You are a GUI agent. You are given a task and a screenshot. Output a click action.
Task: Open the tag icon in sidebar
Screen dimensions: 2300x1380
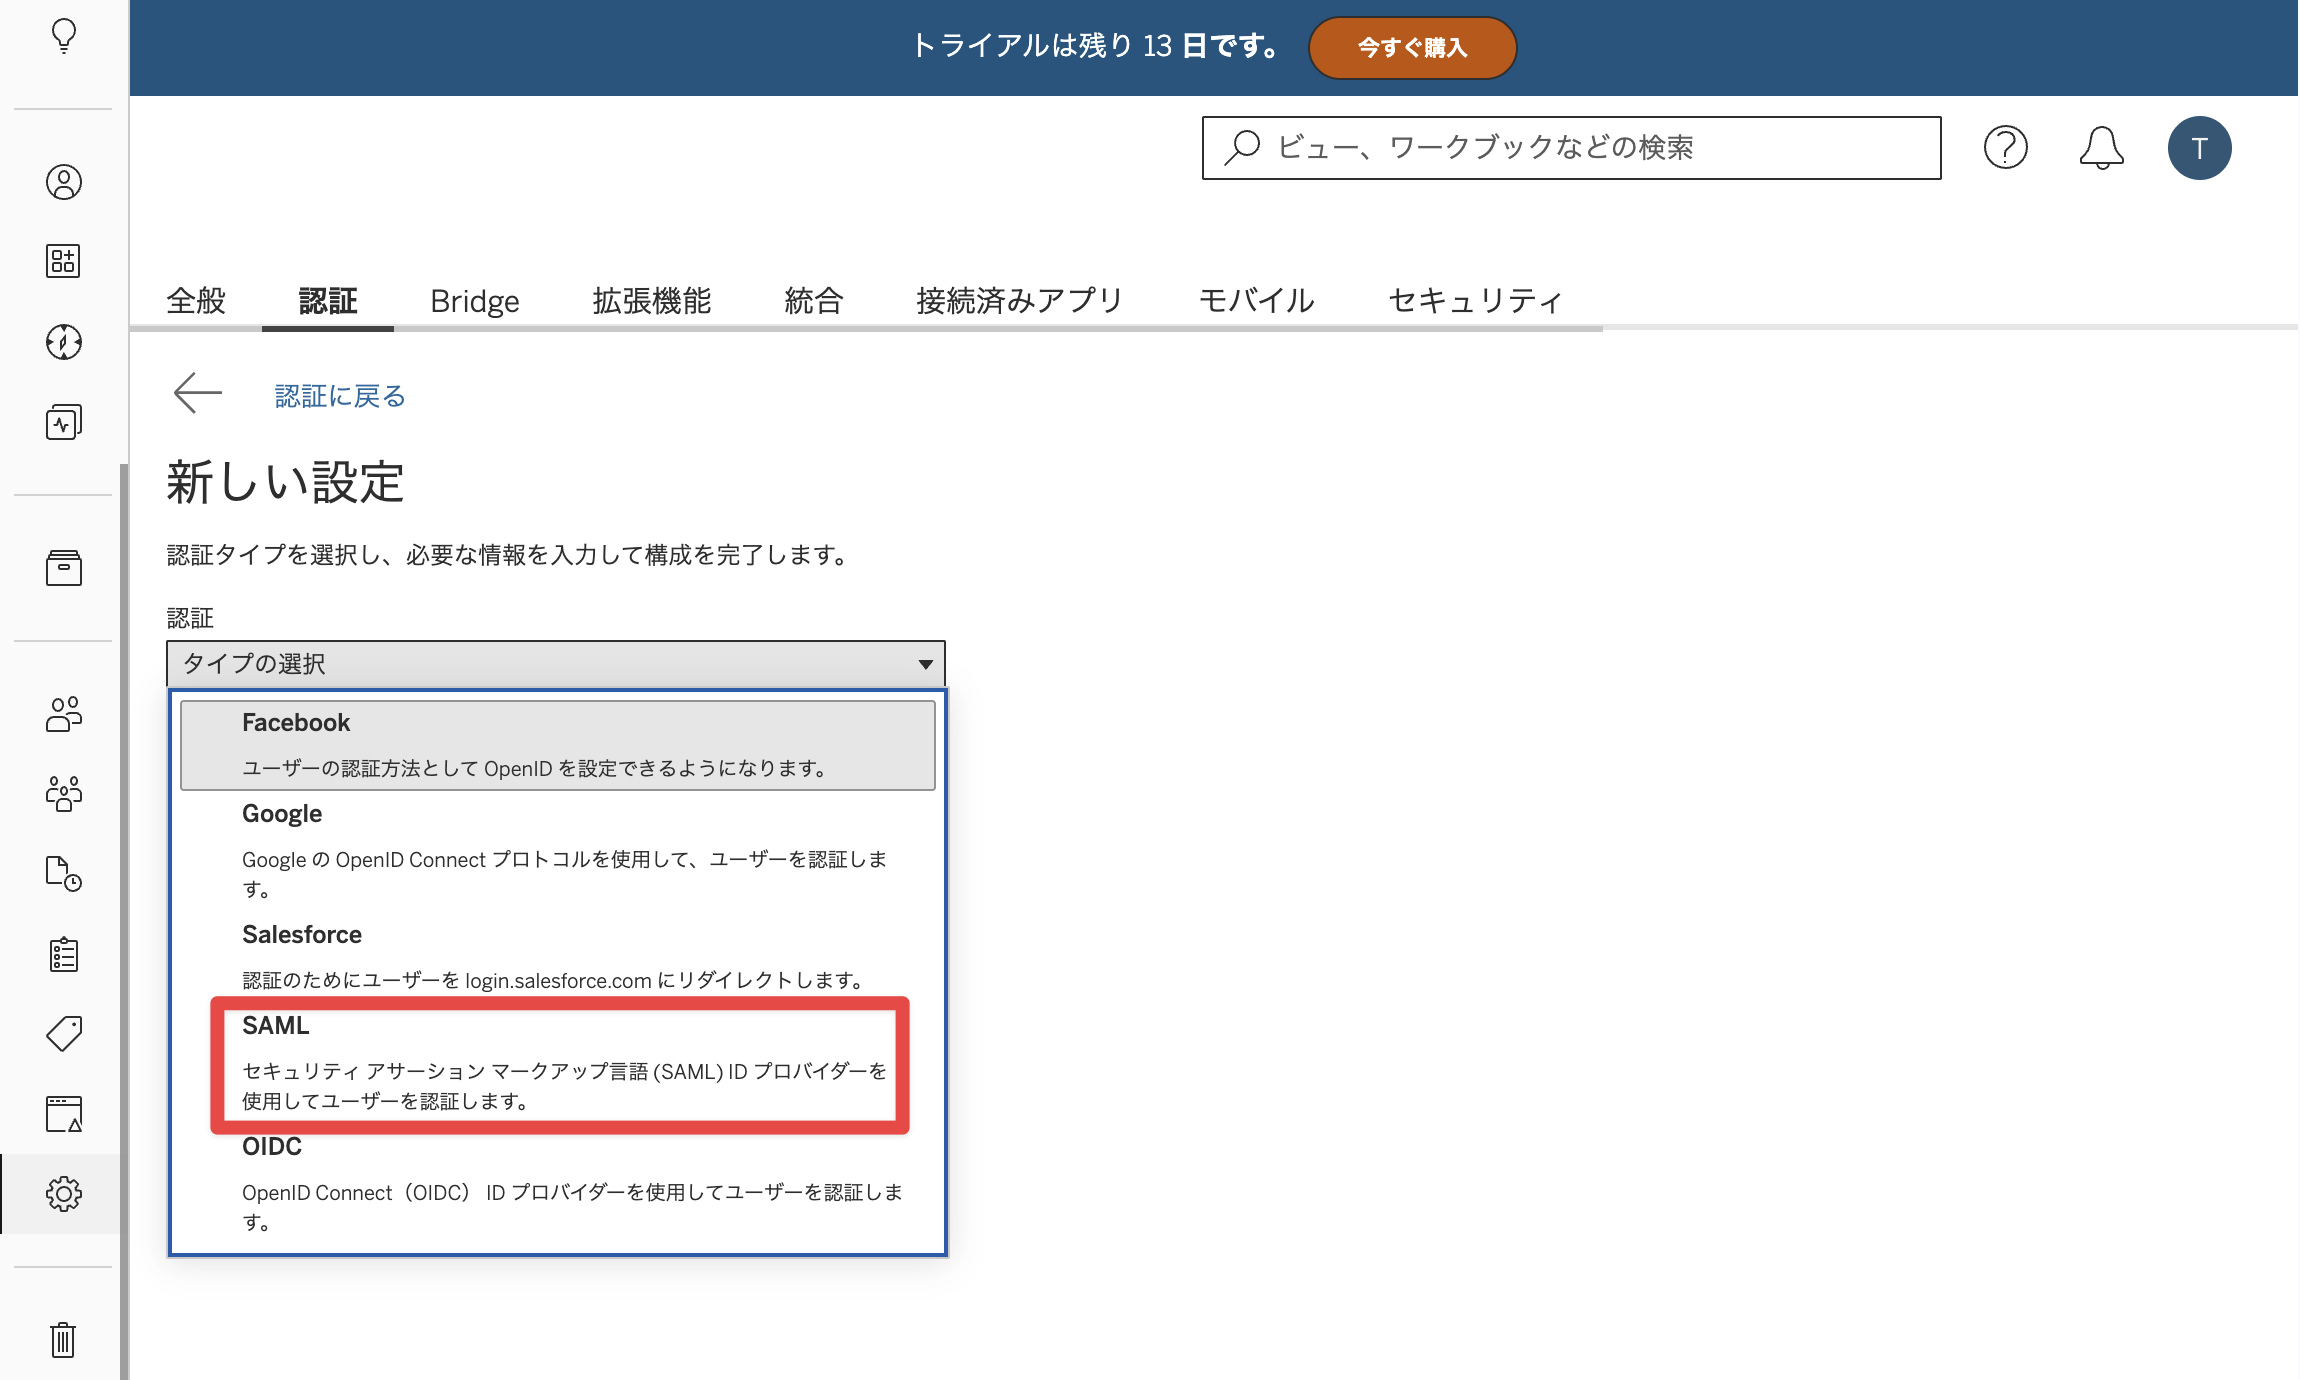click(x=64, y=1033)
